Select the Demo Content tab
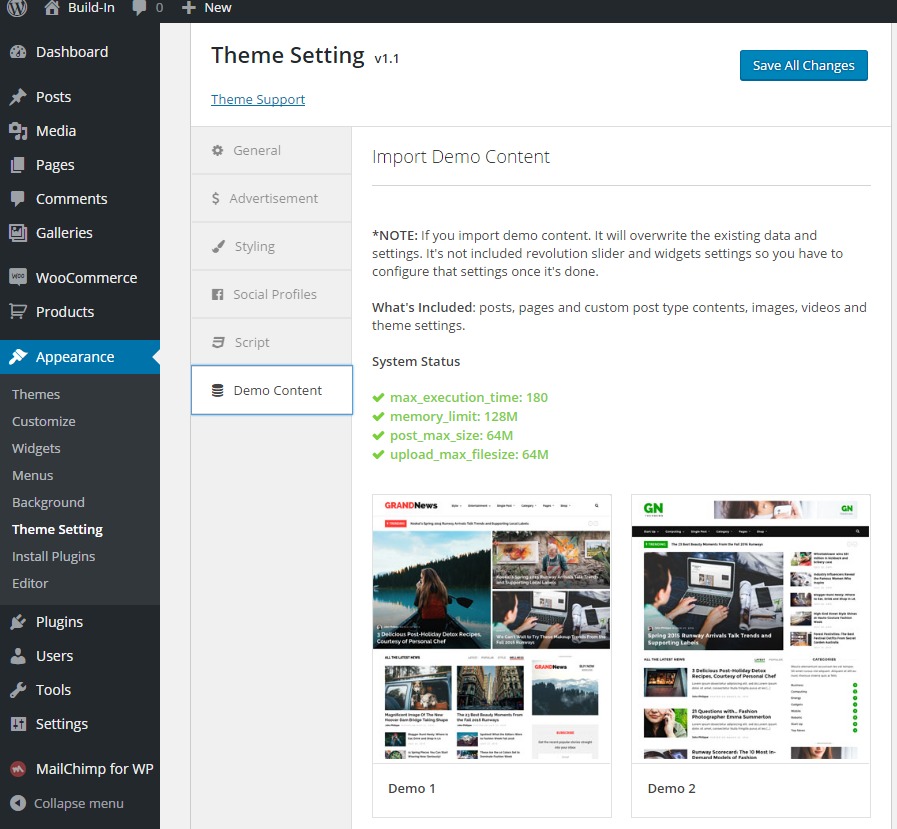Image resolution: width=897 pixels, height=829 pixels. coord(272,390)
